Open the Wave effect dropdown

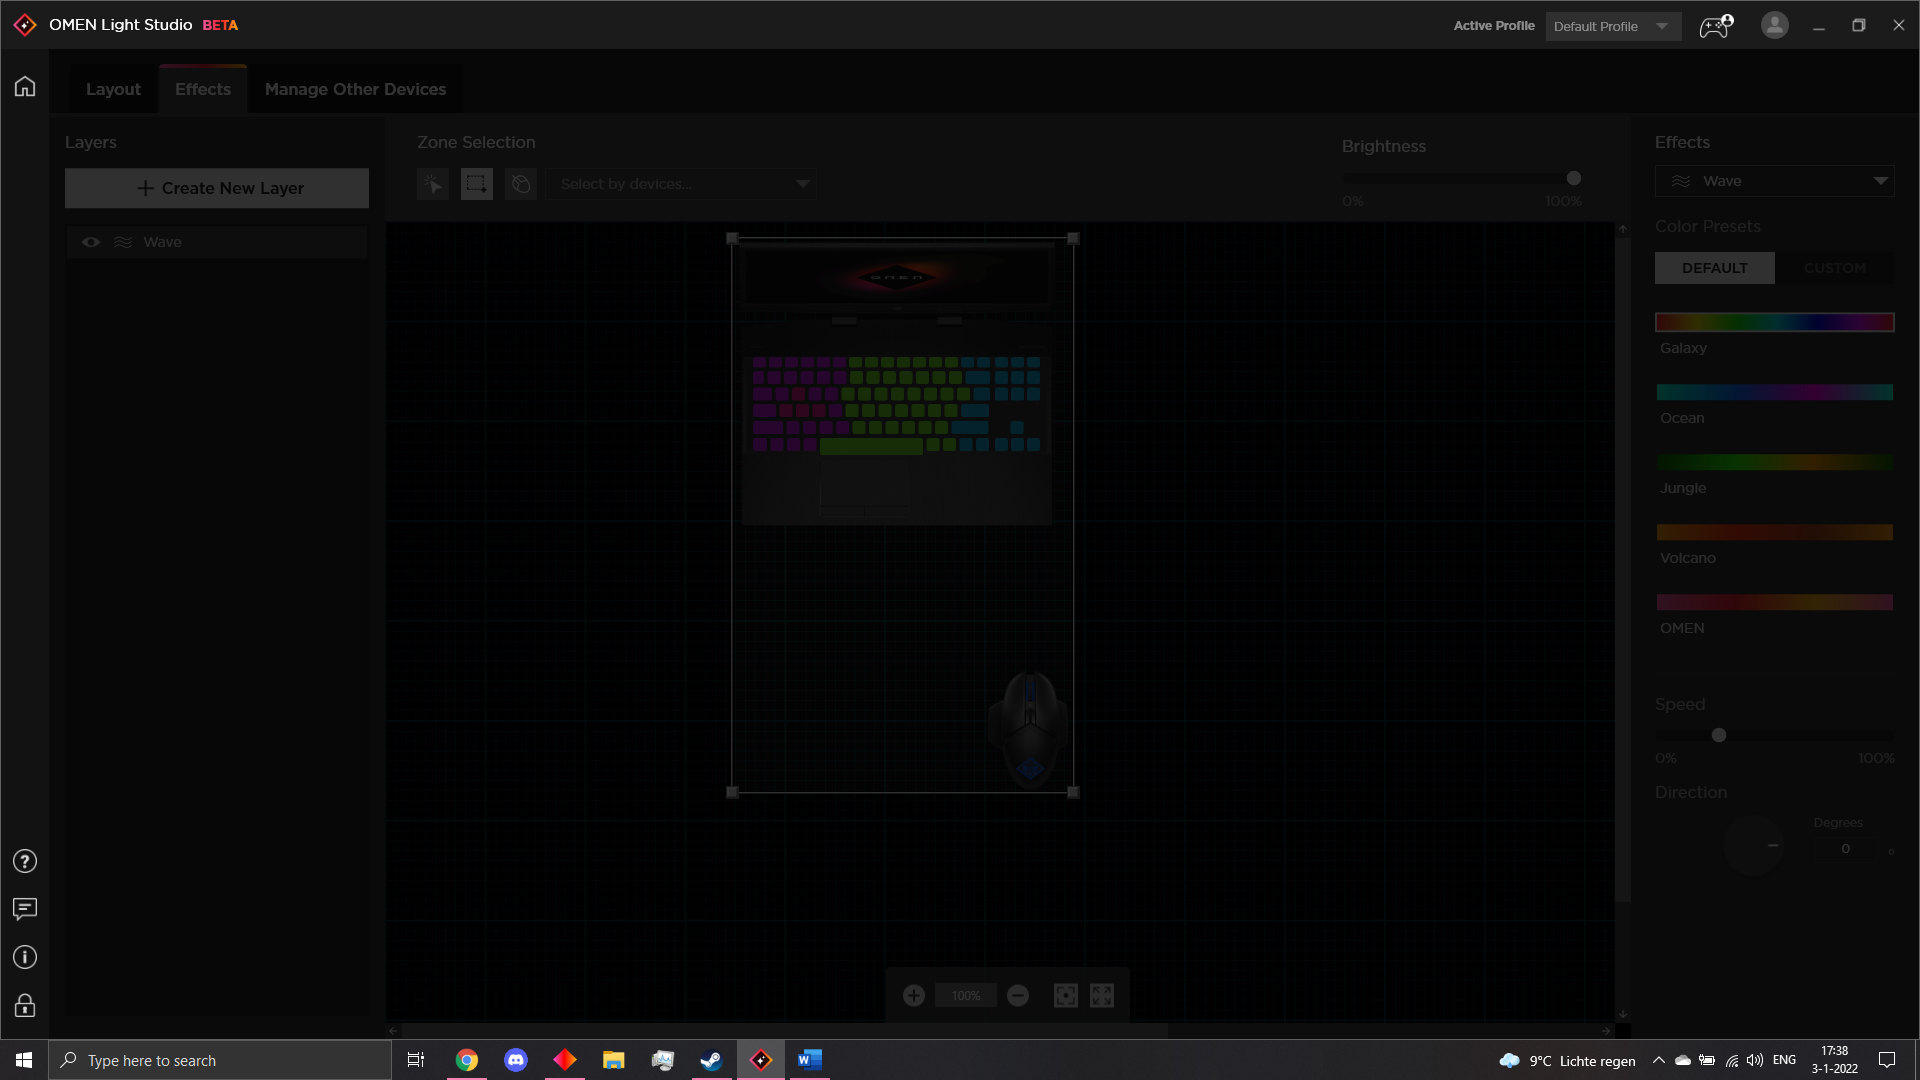(1775, 181)
